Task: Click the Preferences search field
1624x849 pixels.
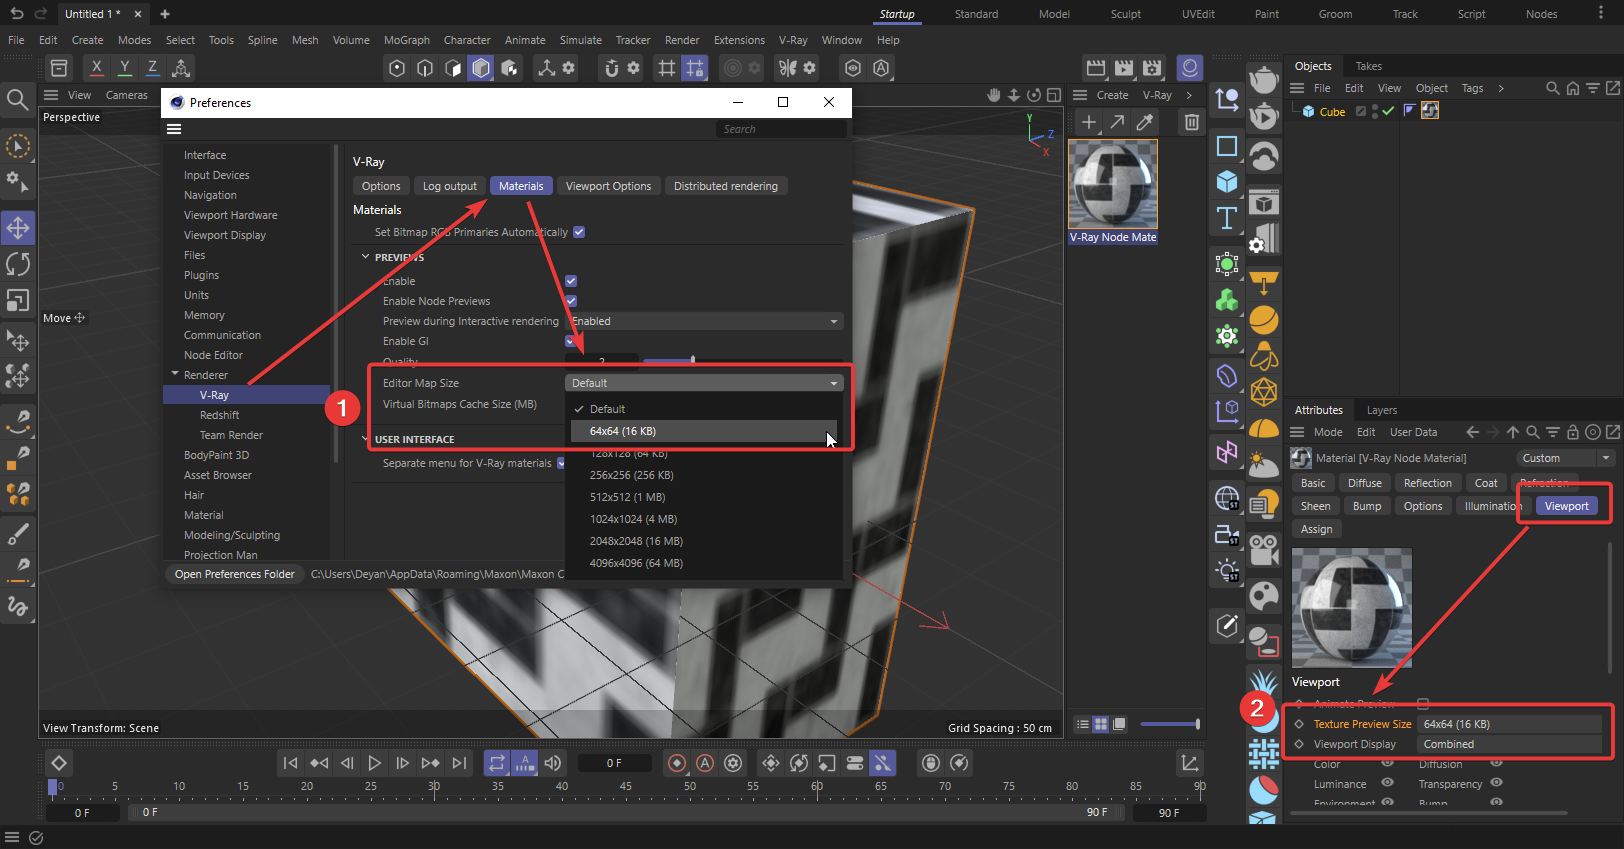Action: [x=780, y=129]
